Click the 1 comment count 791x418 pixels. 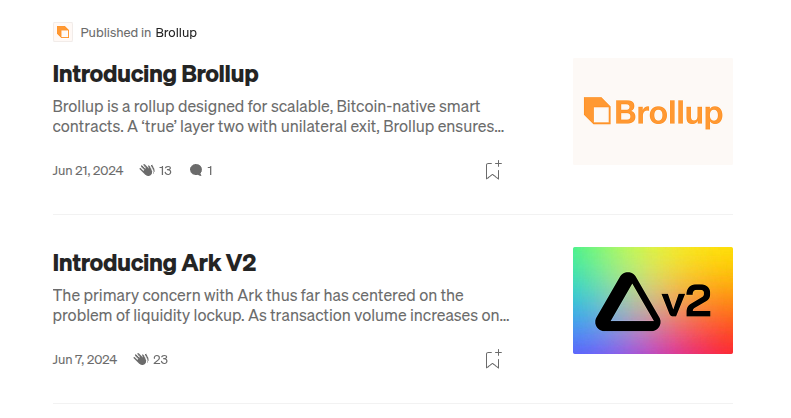click(210, 170)
